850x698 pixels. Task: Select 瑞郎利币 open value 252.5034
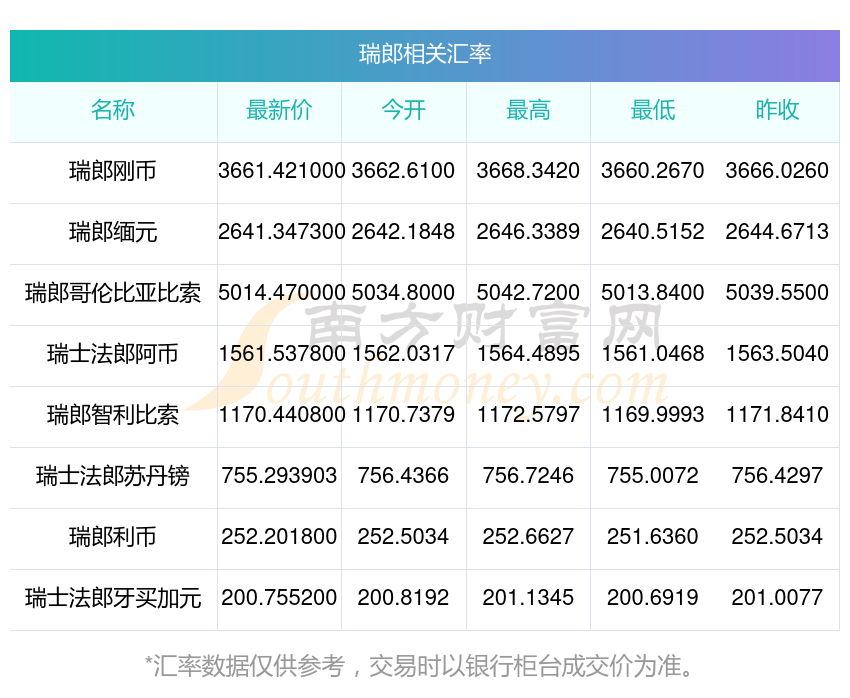(x=403, y=537)
